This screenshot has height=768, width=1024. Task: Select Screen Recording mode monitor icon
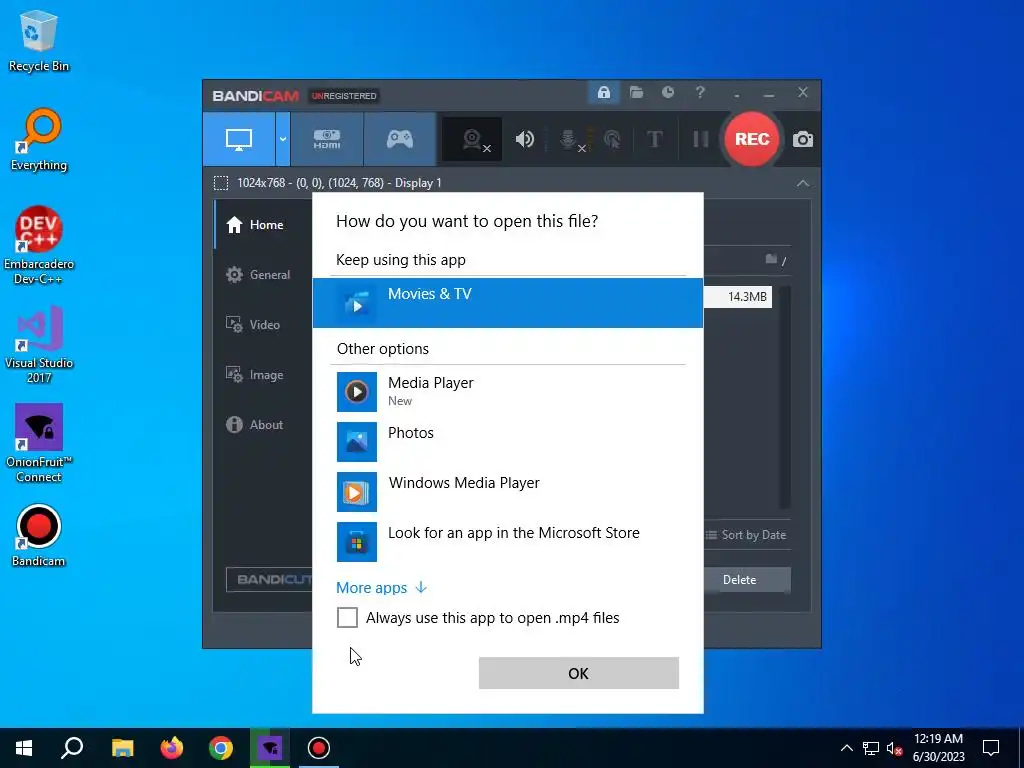[x=239, y=139]
